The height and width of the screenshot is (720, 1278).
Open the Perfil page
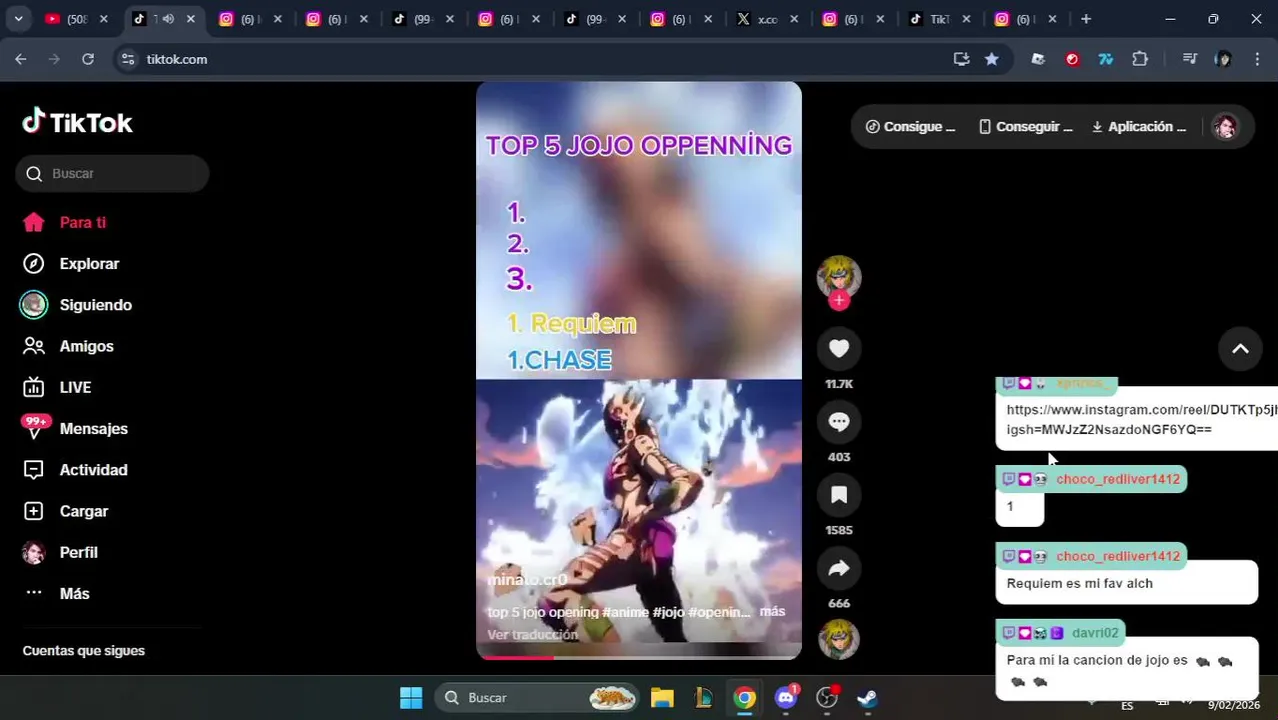pyautogui.click(x=62, y=552)
